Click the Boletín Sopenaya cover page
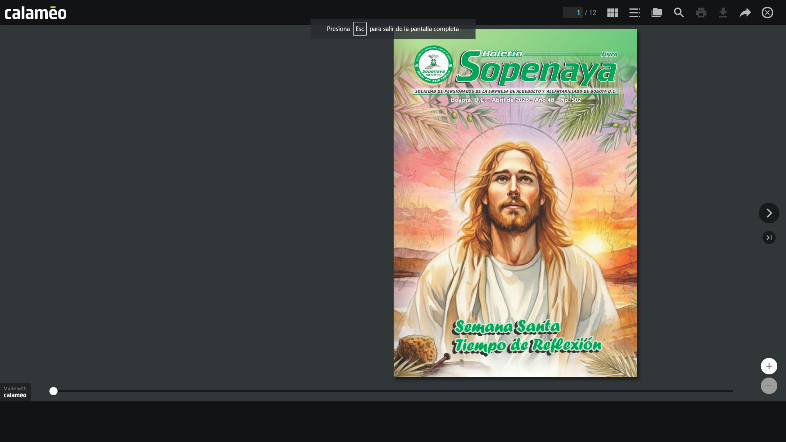Viewport: 786px width, 442px height. (515, 220)
